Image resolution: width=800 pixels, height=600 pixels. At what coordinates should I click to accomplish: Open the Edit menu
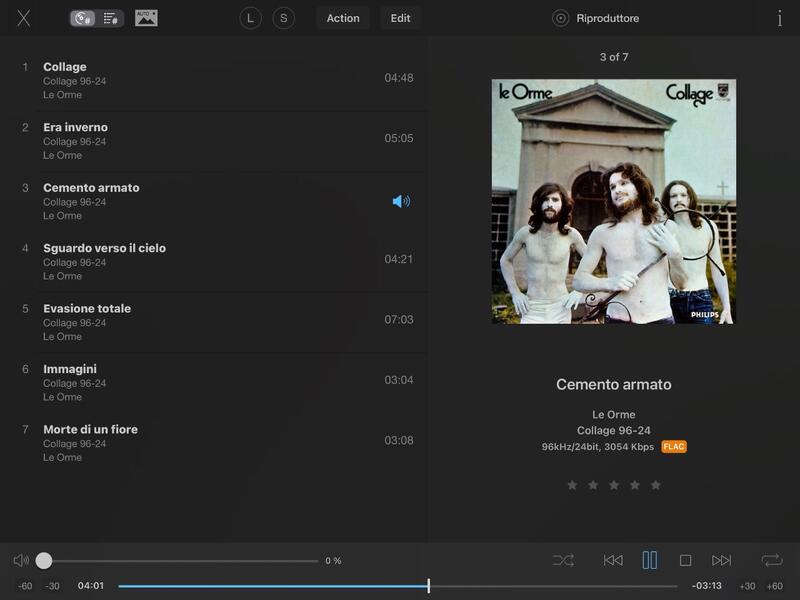400,18
